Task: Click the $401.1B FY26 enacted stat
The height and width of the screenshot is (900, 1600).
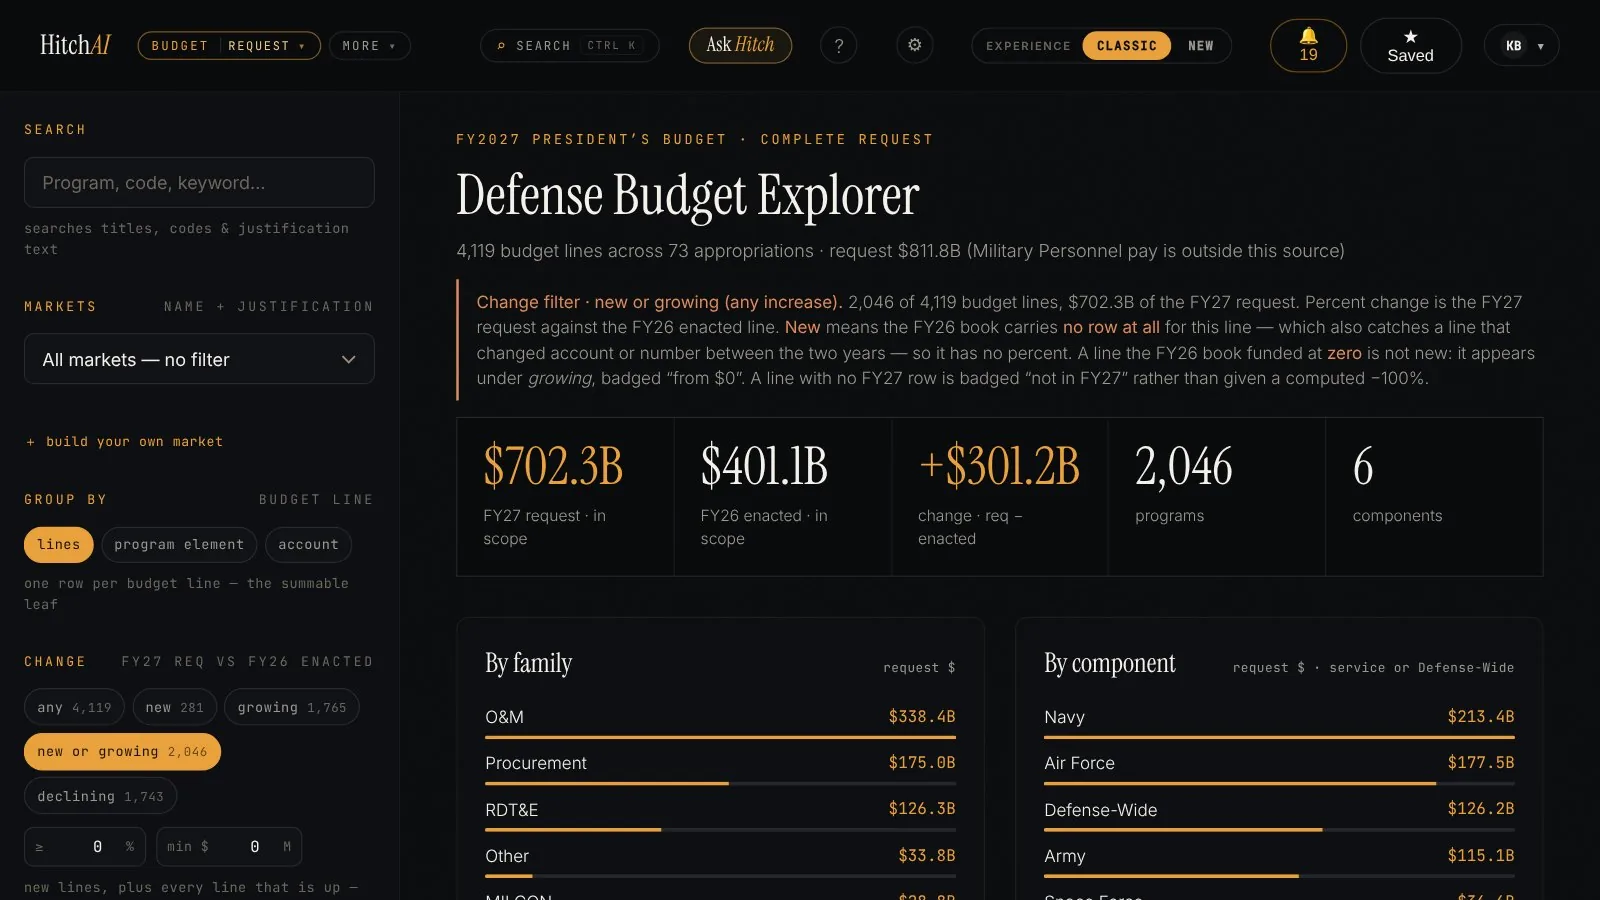Action: pyautogui.click(x=783, y=496)
